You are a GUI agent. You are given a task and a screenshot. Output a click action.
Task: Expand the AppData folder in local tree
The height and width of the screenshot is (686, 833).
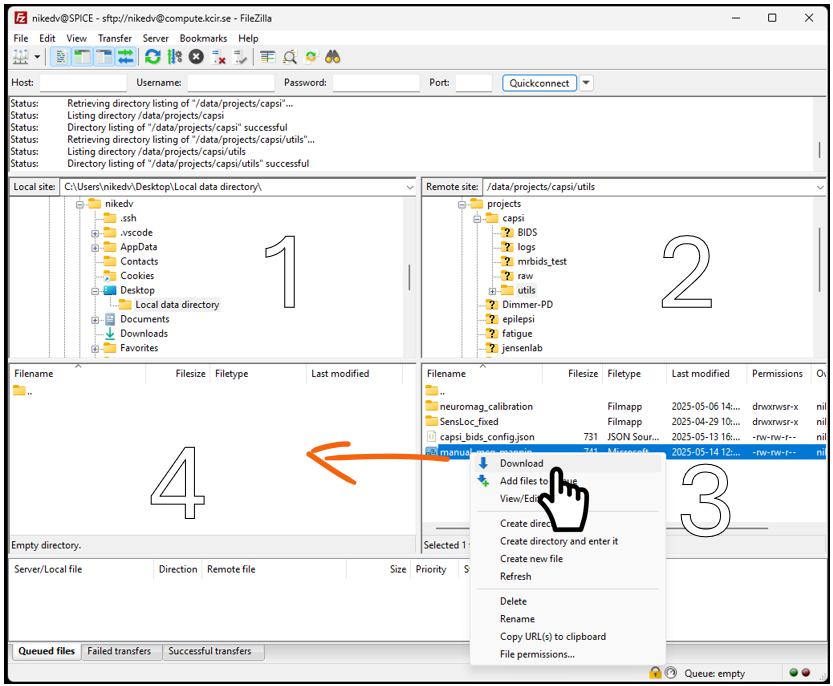click(x=96, y=247)
